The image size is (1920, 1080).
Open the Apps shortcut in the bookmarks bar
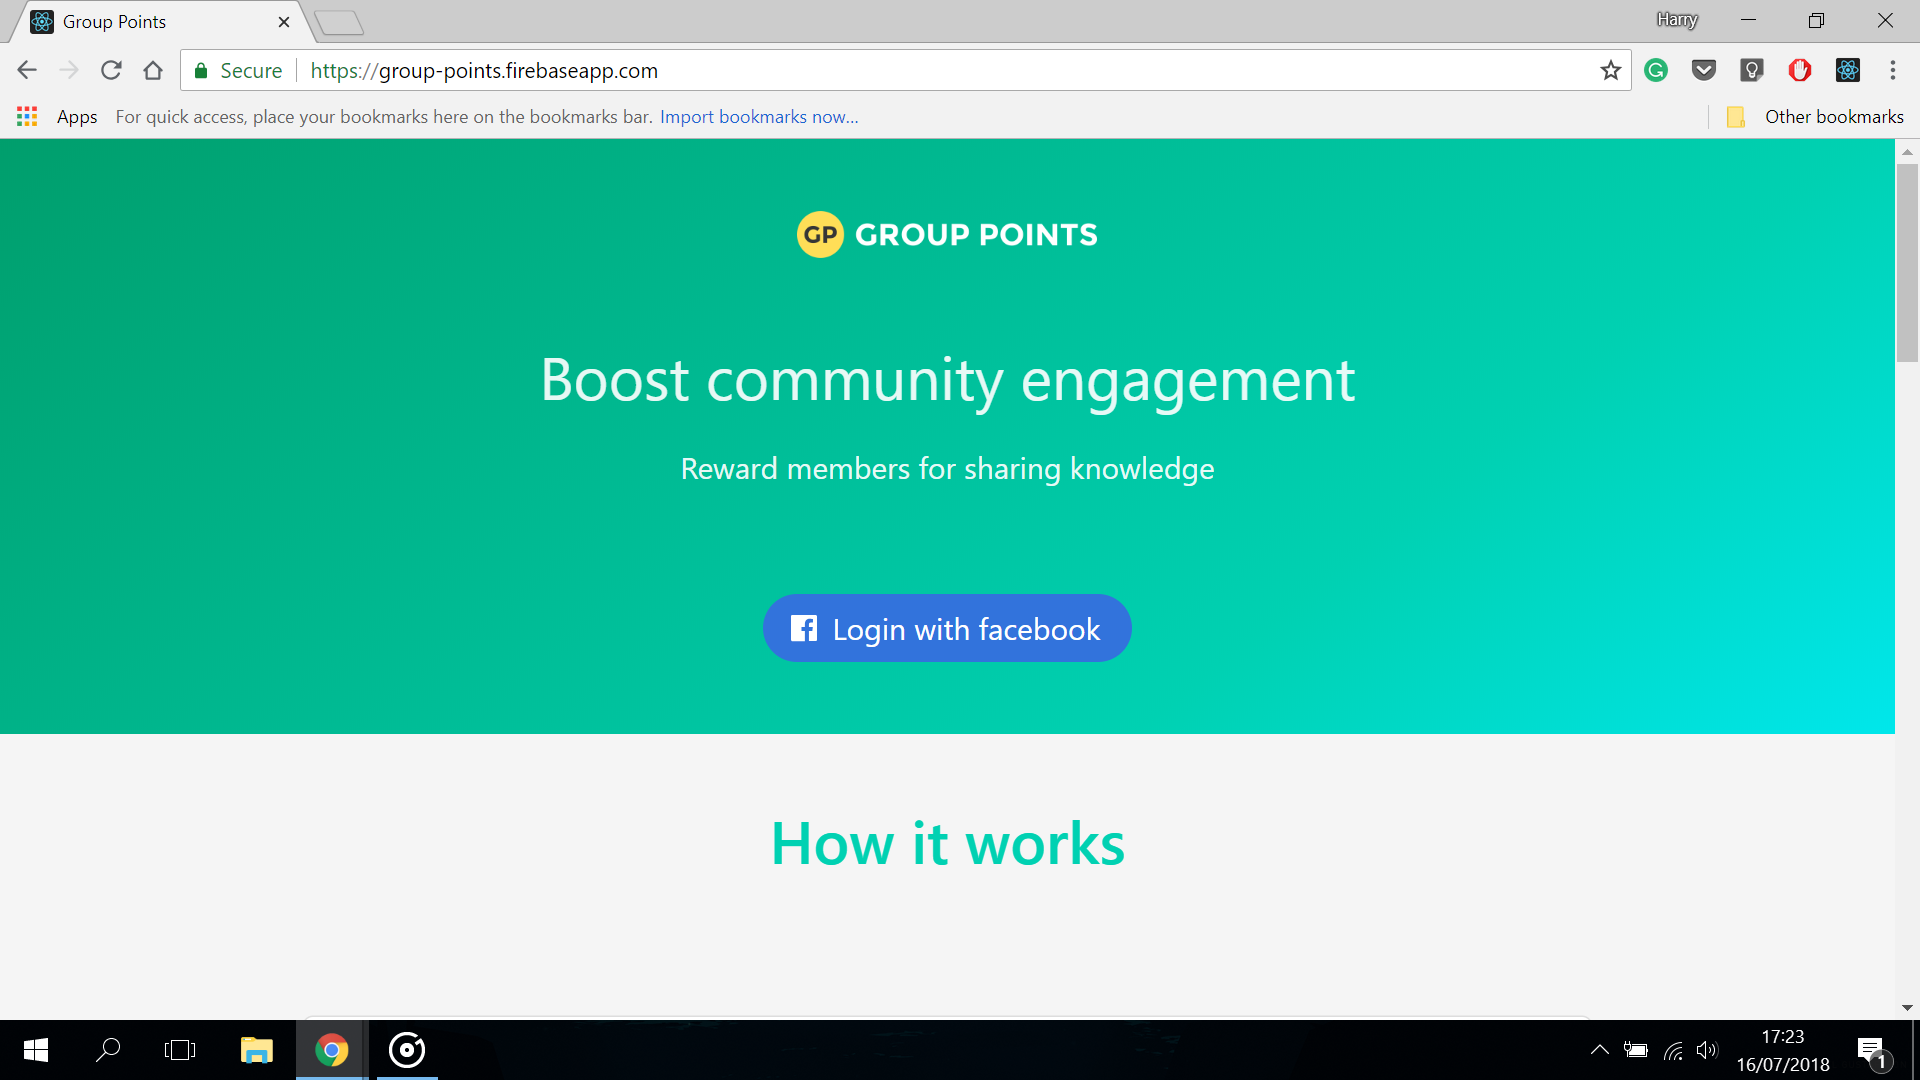point(58,117)
